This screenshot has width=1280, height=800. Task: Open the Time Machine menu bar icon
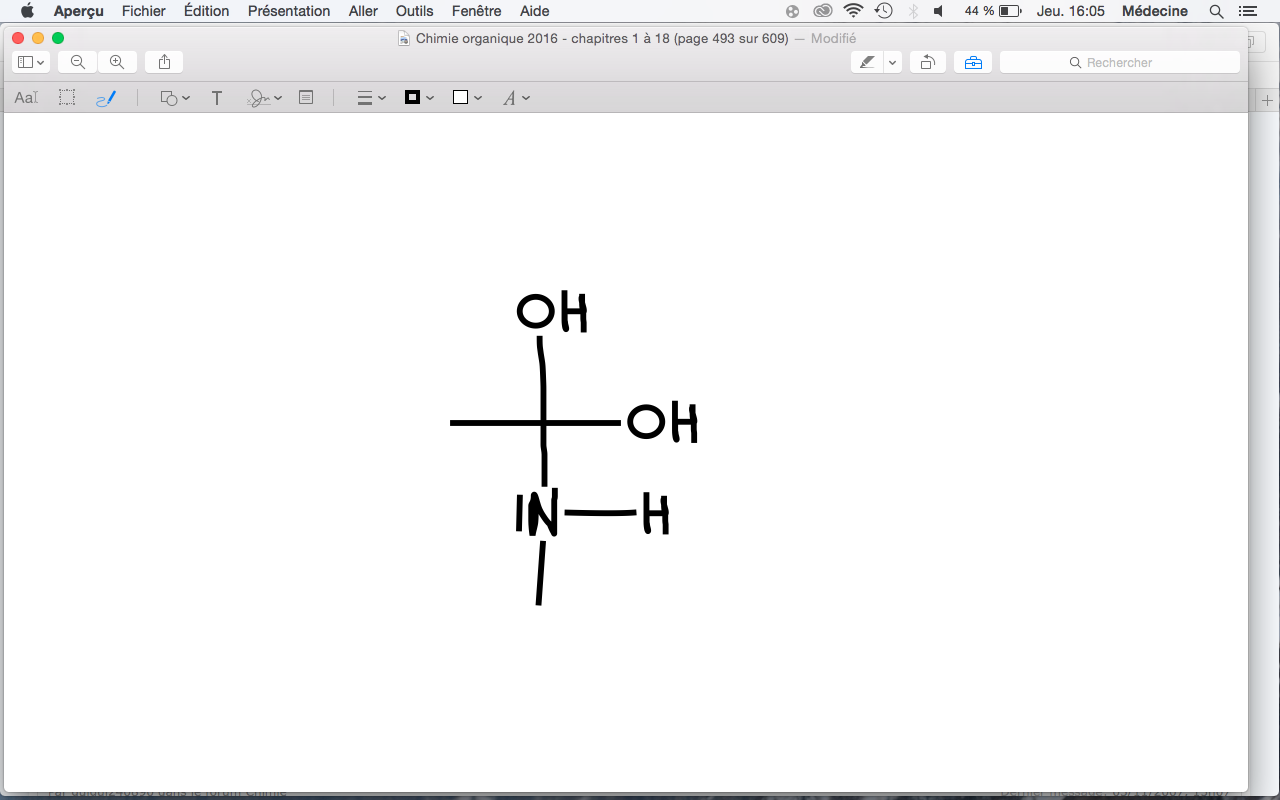[883, 11]
